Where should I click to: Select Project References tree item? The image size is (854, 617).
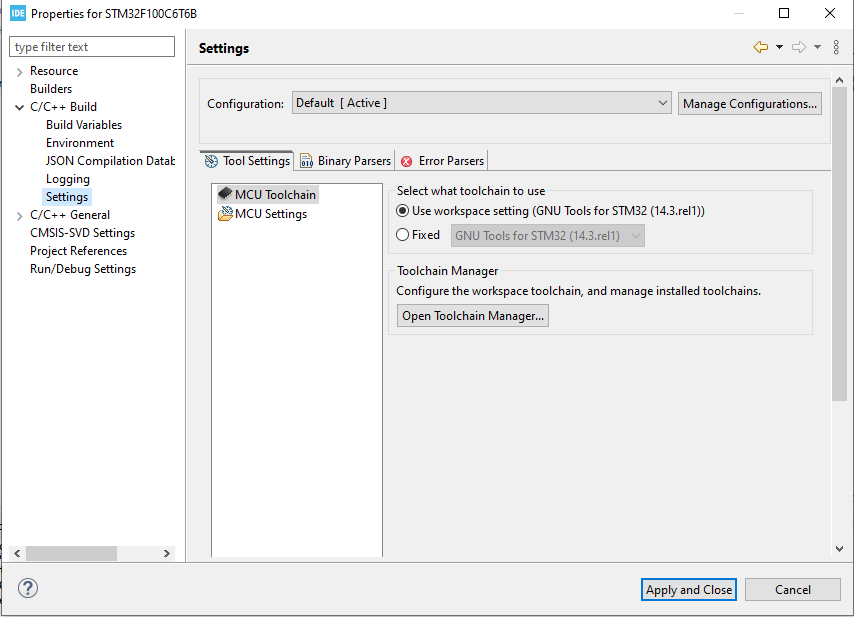point(78,251)
